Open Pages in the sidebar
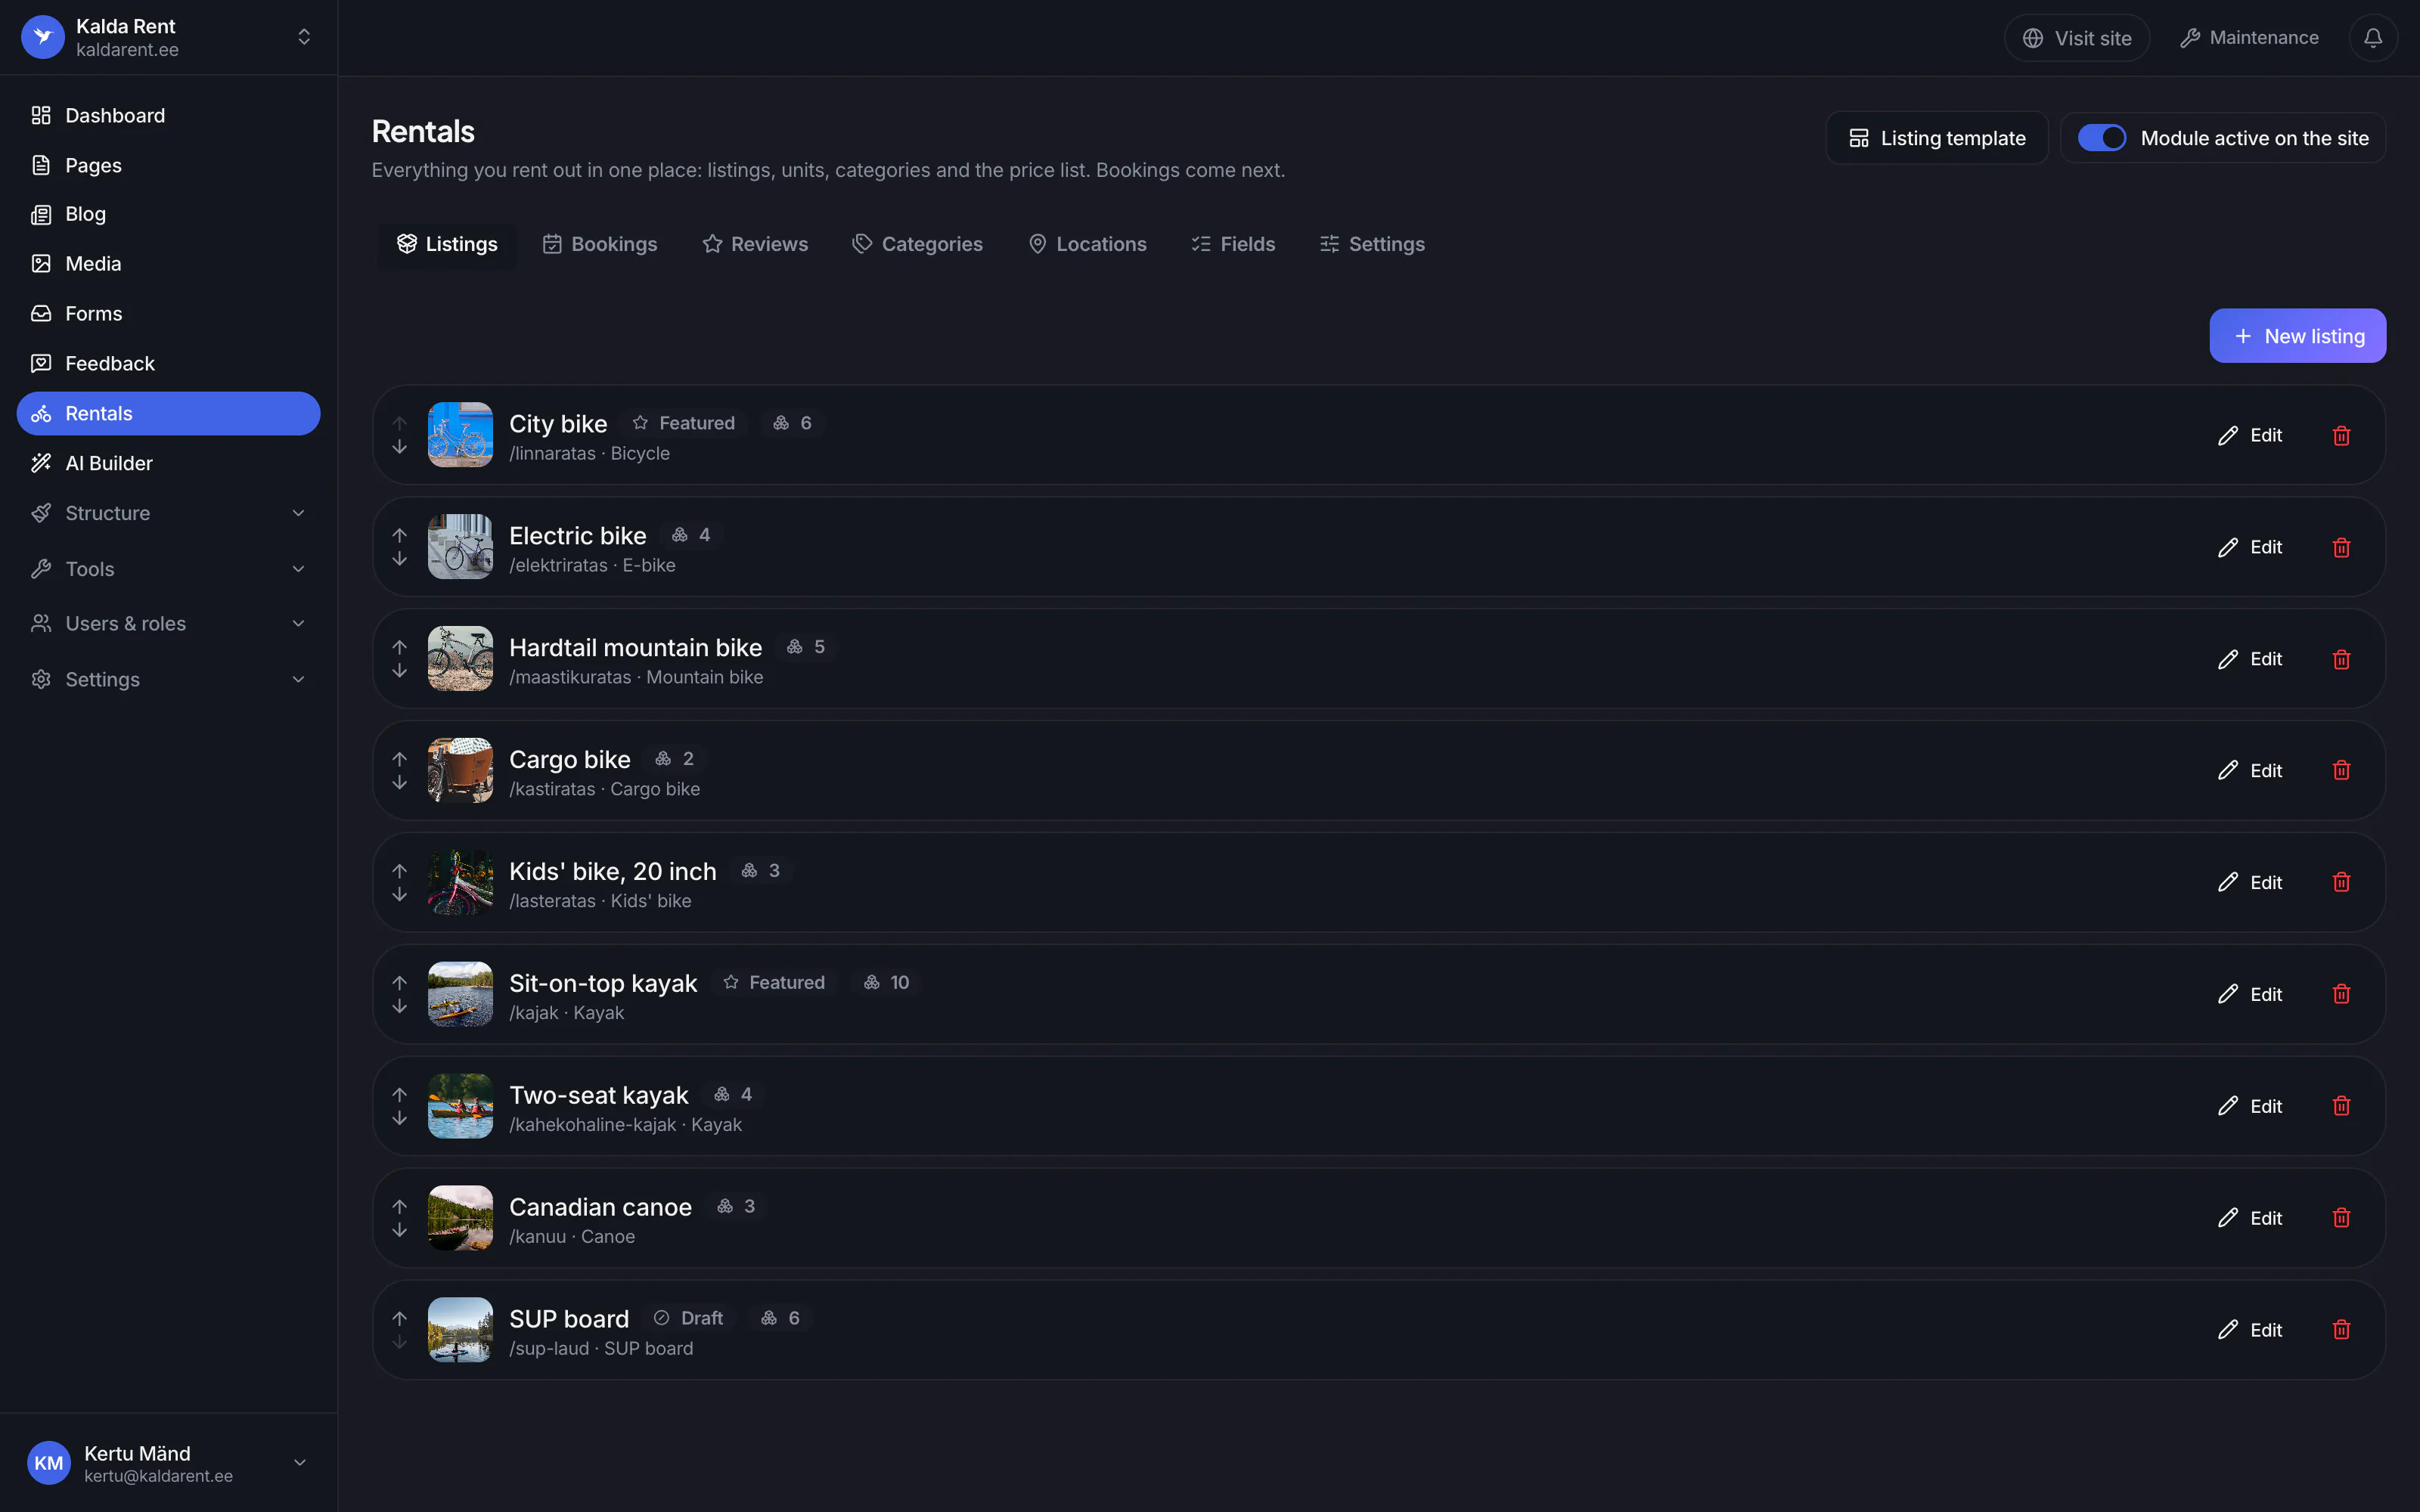Viewport: 2420px width, 1512px height. pos(168,165)
